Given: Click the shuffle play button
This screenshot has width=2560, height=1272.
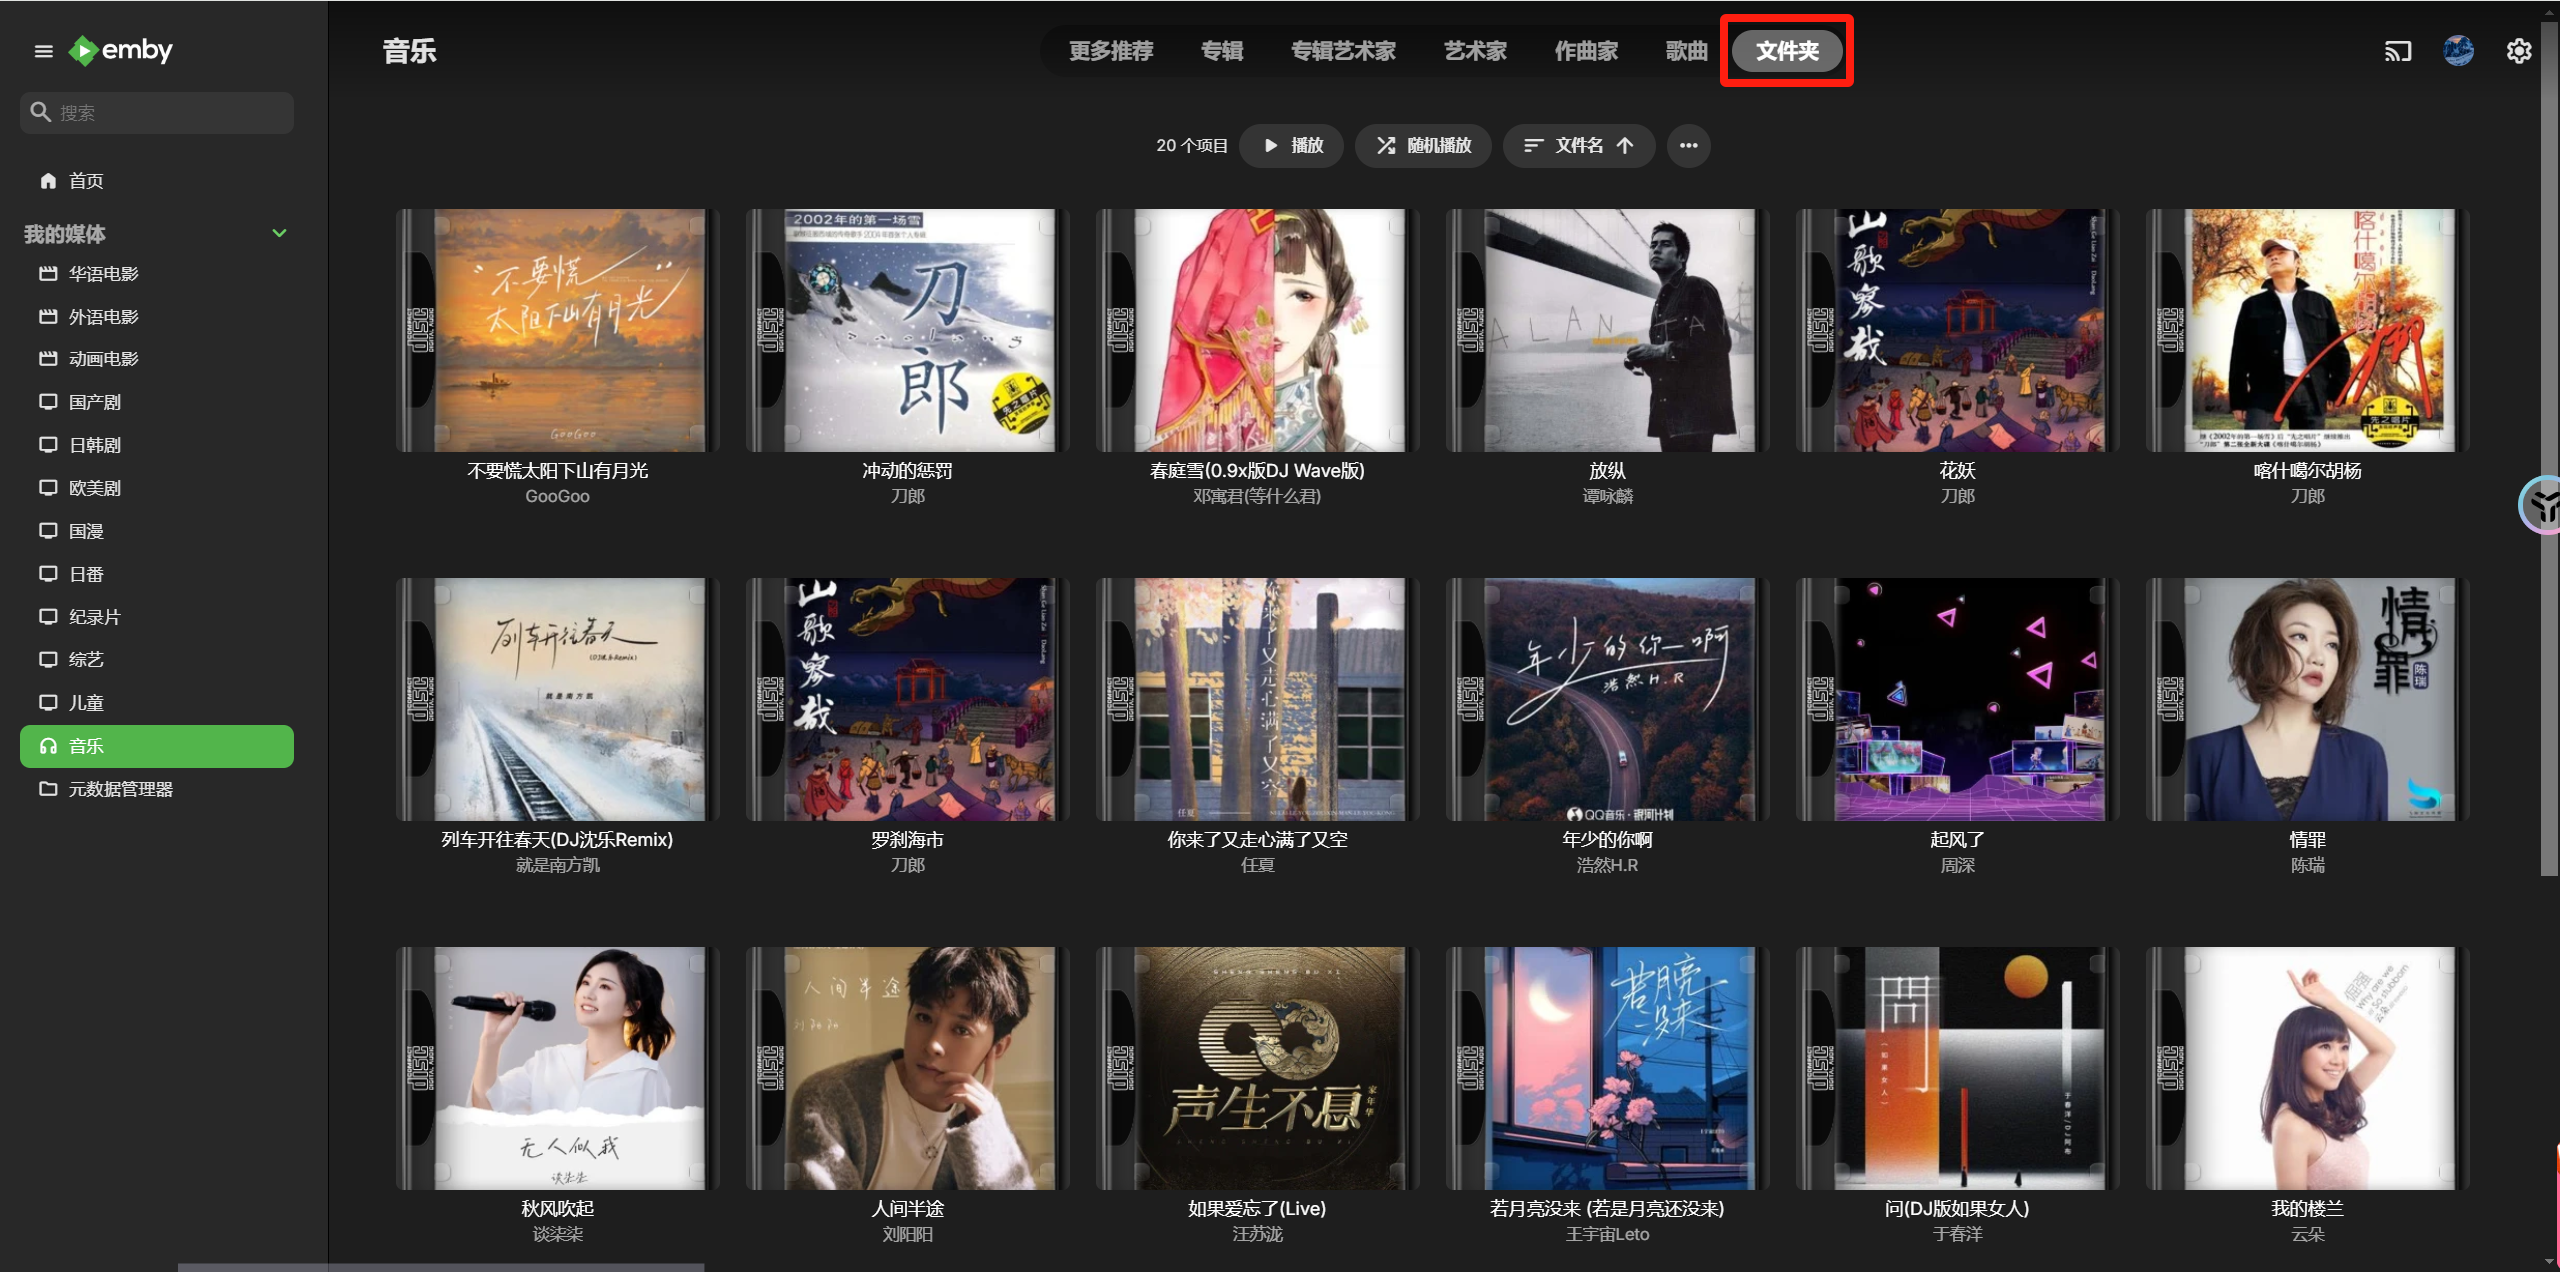Looking at the screenshot, I should 1422,146.
